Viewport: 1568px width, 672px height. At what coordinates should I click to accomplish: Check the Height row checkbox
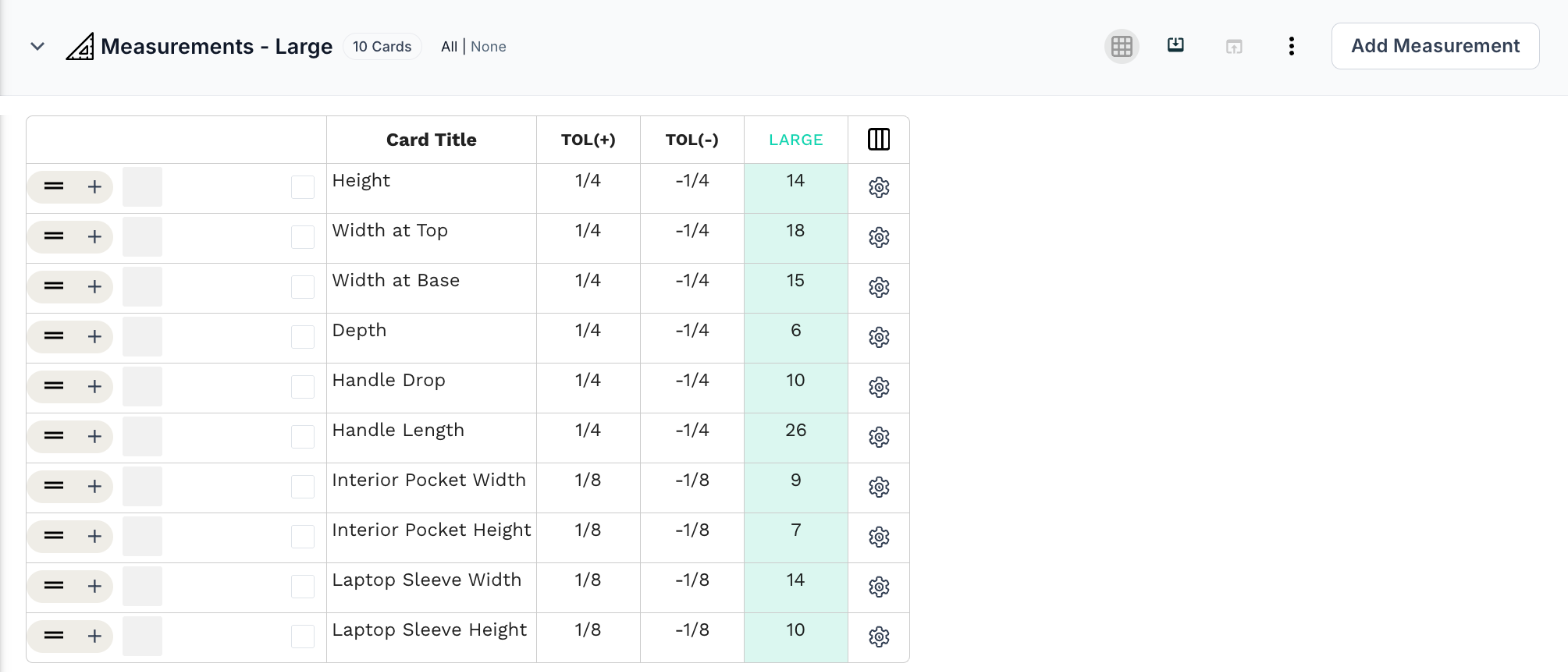tap(303, 187)
